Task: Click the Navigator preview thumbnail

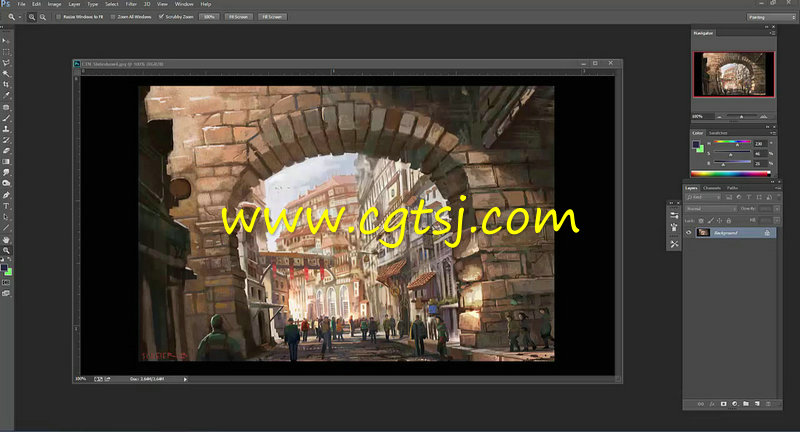Action: [734, 75]
